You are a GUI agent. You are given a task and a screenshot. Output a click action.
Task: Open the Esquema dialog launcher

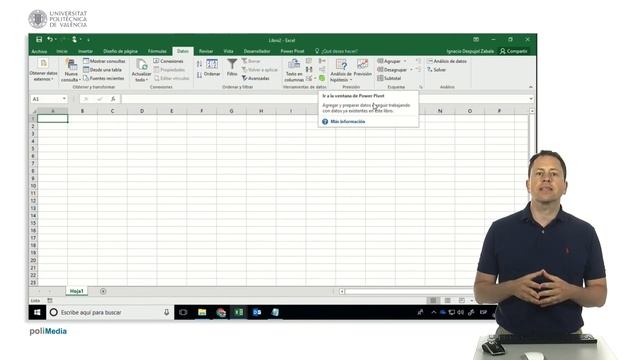421,87
